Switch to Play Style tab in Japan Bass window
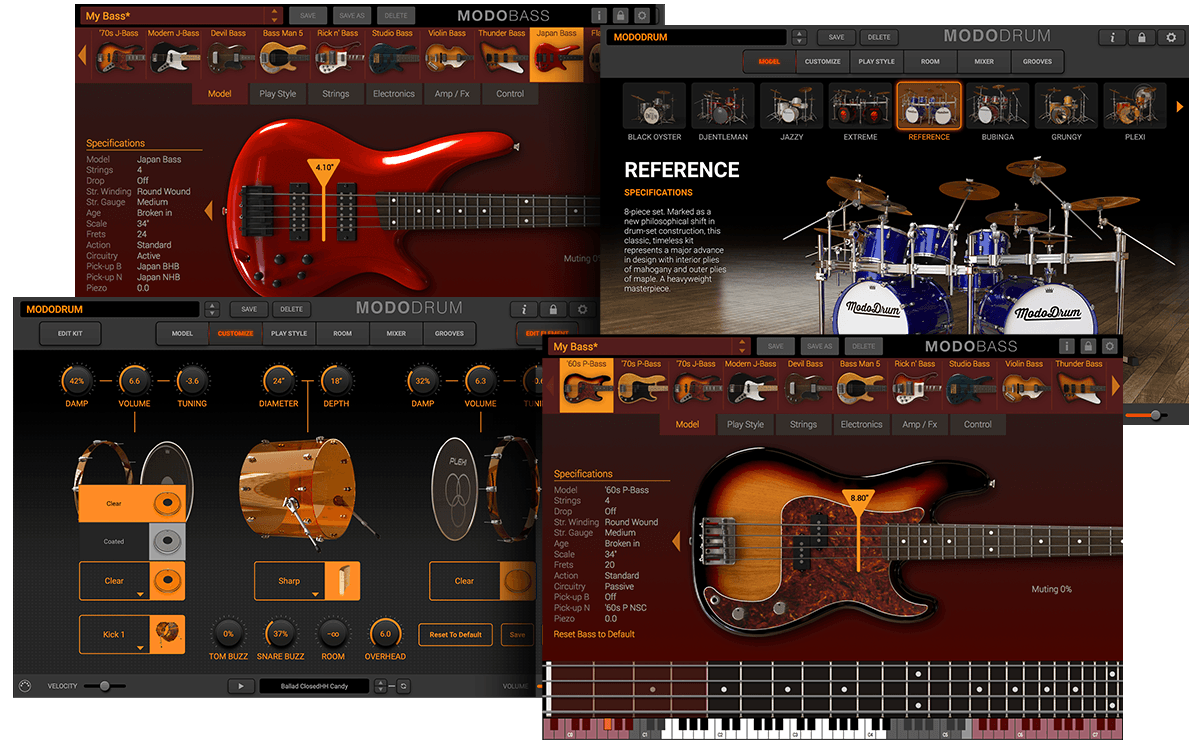Screen dimensions: 1200x750 pyautogui.click(x=278, y=94)
